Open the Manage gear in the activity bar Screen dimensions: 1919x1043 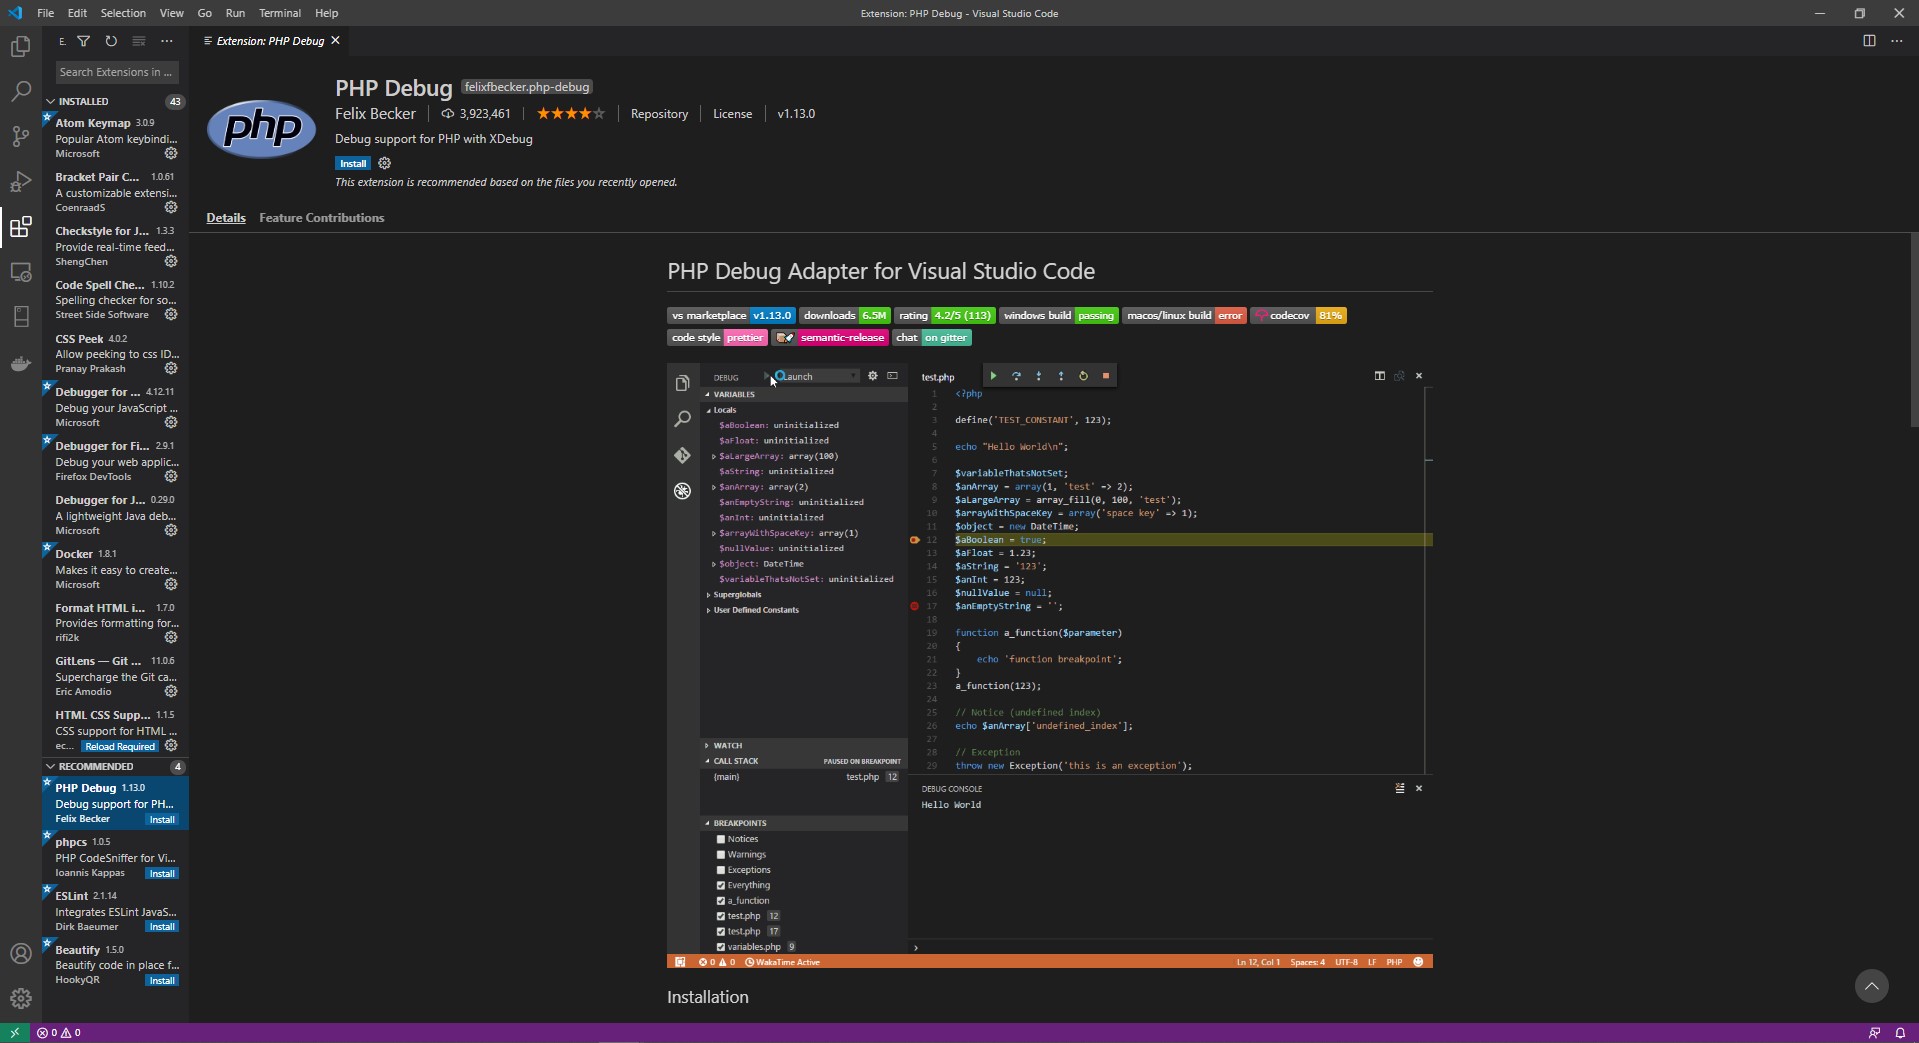pyautogui.click(x=20, y=998)
